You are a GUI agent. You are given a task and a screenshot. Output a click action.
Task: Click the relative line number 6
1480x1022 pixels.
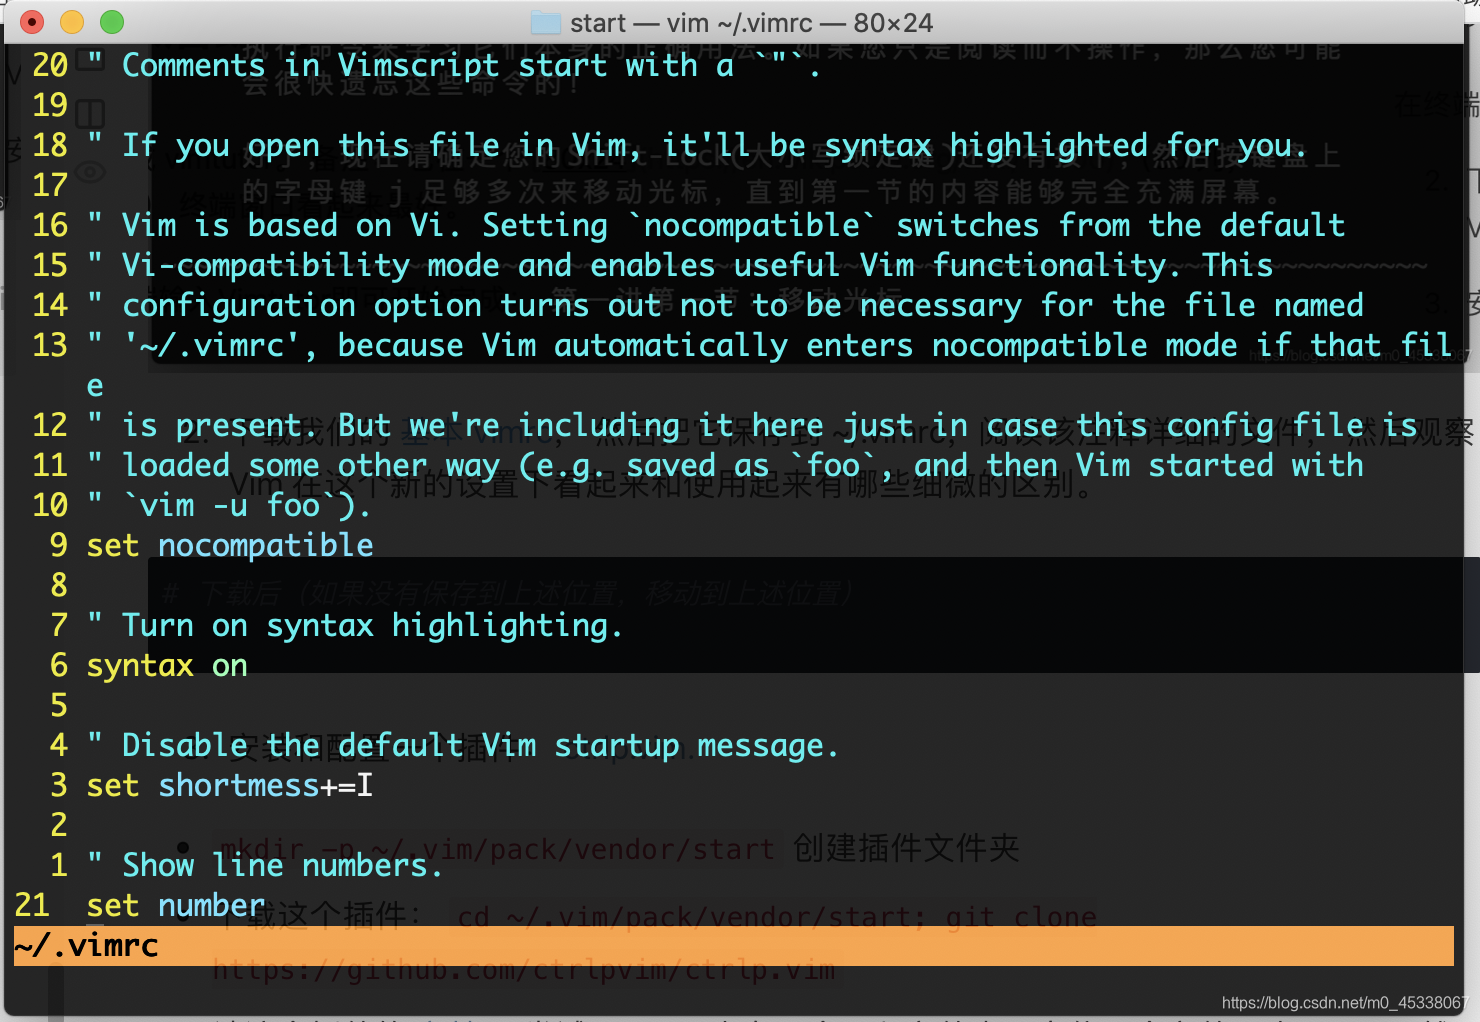pyautogui.click(x=59, y=665)
